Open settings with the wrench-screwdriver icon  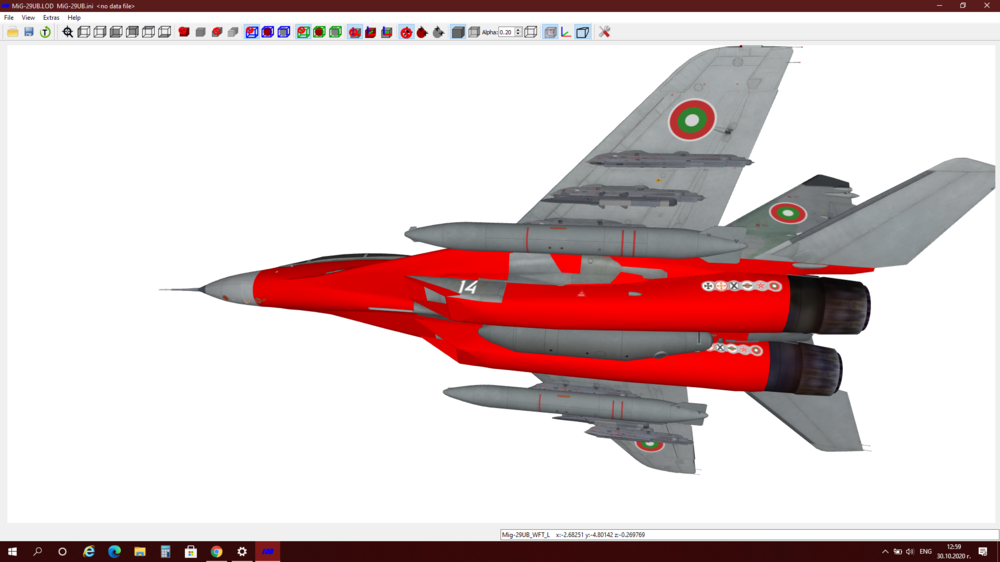[x=604, y=32]
